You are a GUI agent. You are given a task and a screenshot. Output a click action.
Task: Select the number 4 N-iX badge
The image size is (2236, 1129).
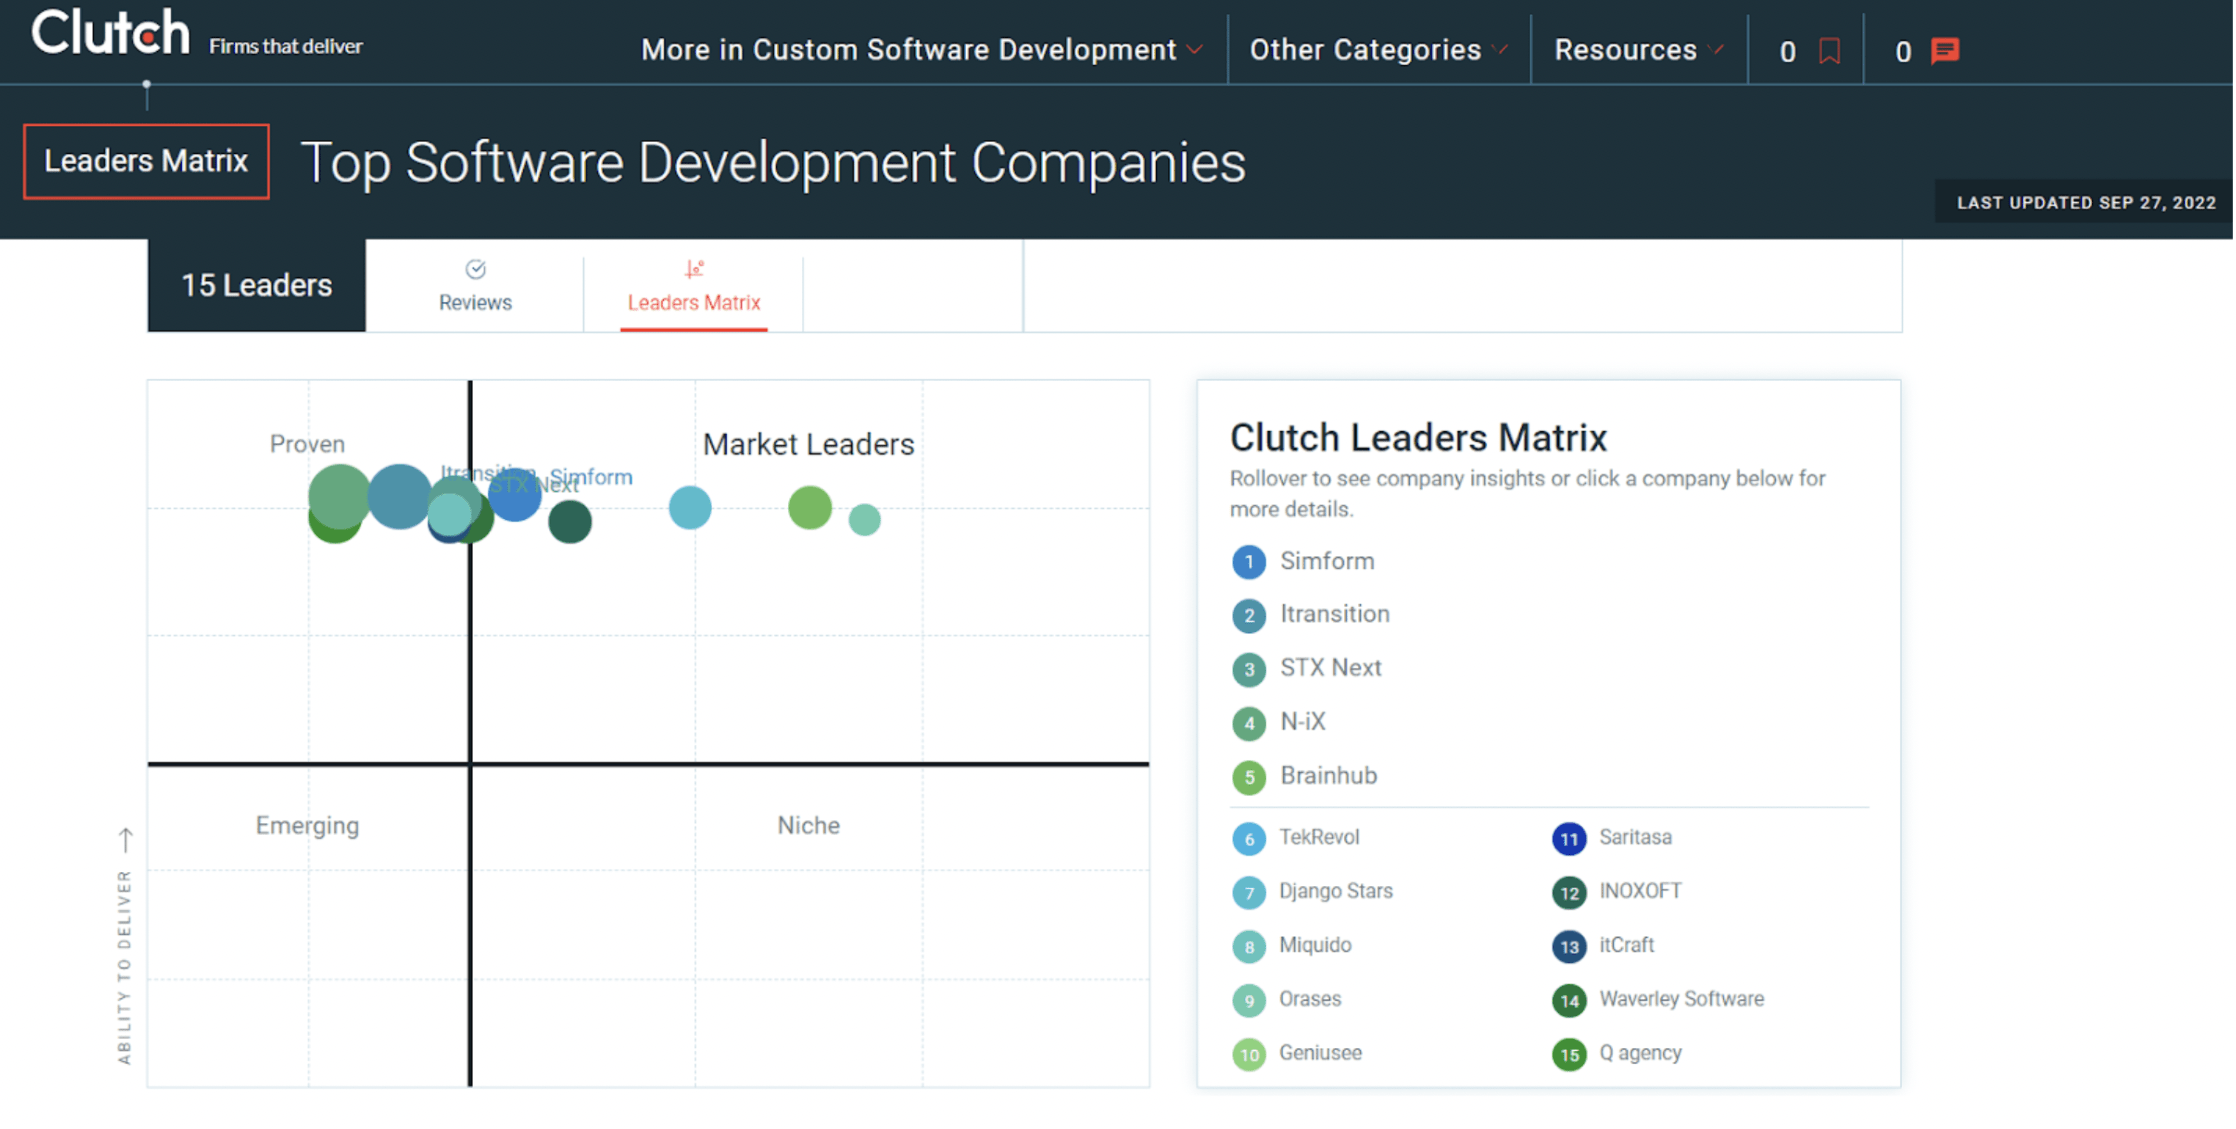[x=1248, y=723]
